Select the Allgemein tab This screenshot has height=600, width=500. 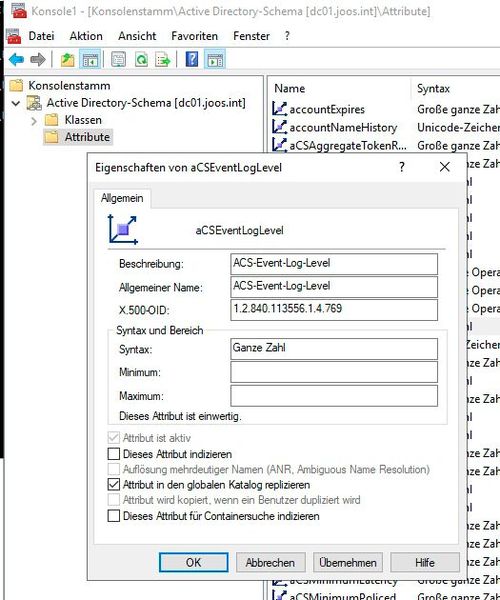[x=122, y=198]
